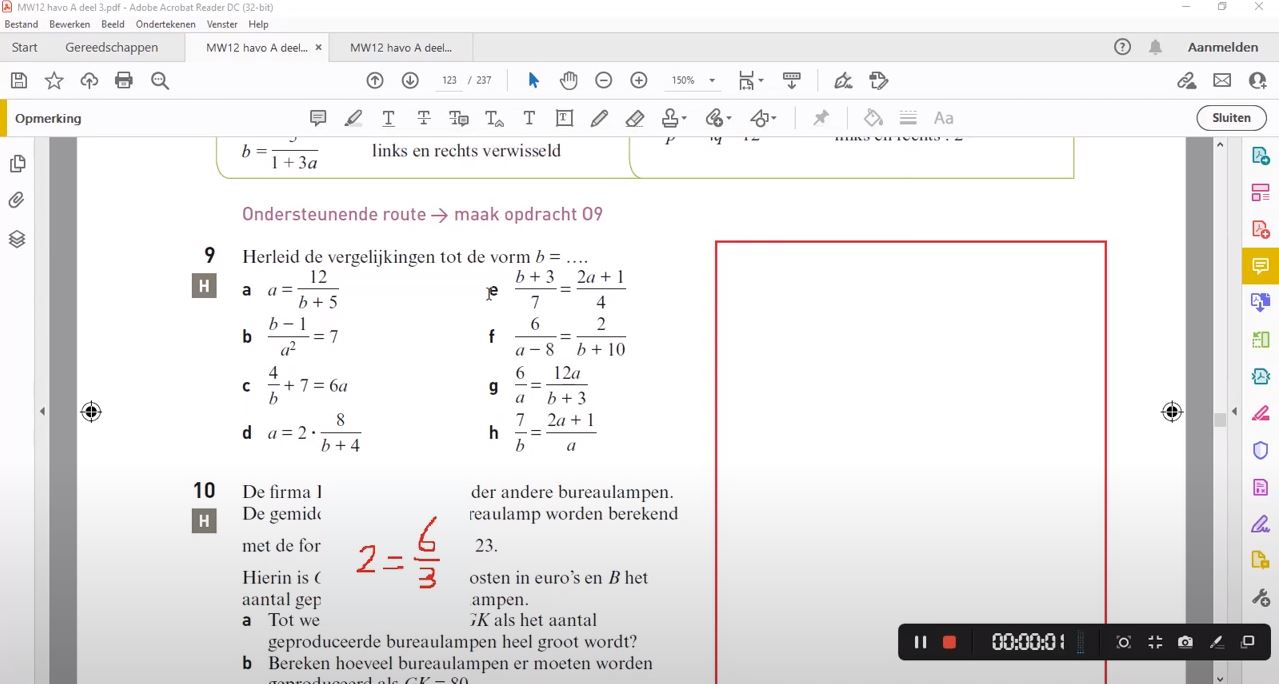
Task: Toggle the keep tool selected pin
Action: pos(821,118)
